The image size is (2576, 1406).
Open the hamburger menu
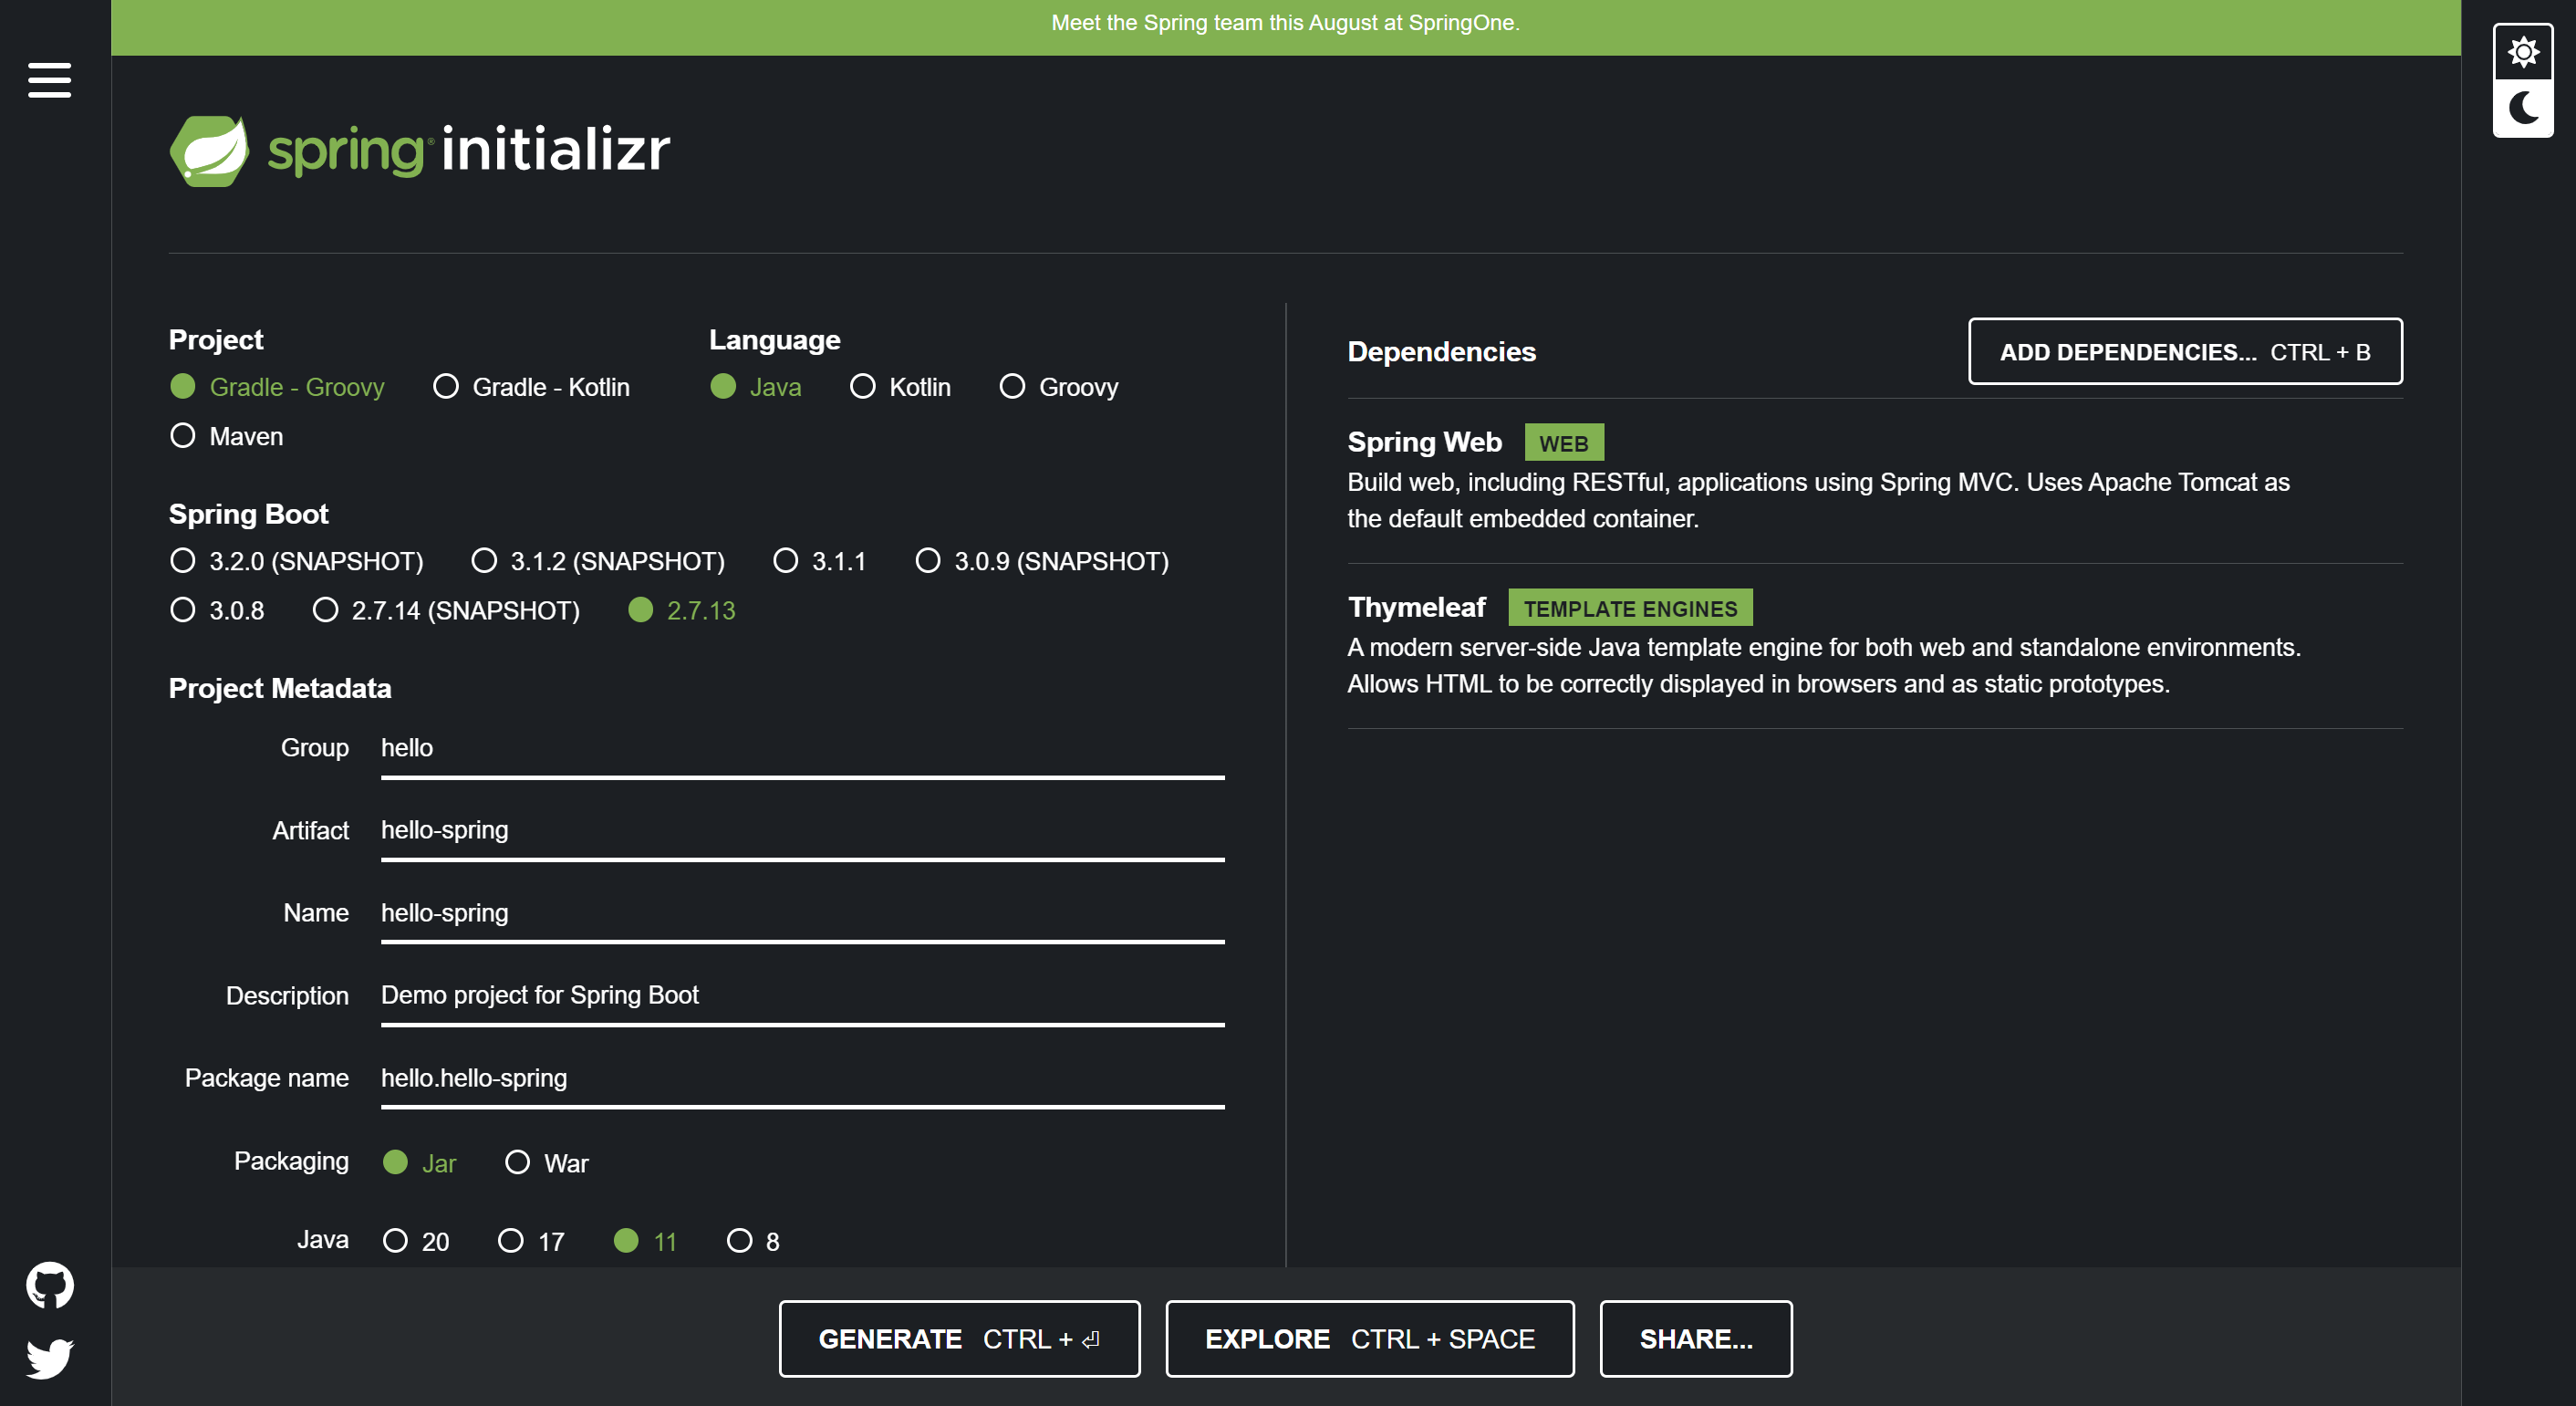coord(49,80)
